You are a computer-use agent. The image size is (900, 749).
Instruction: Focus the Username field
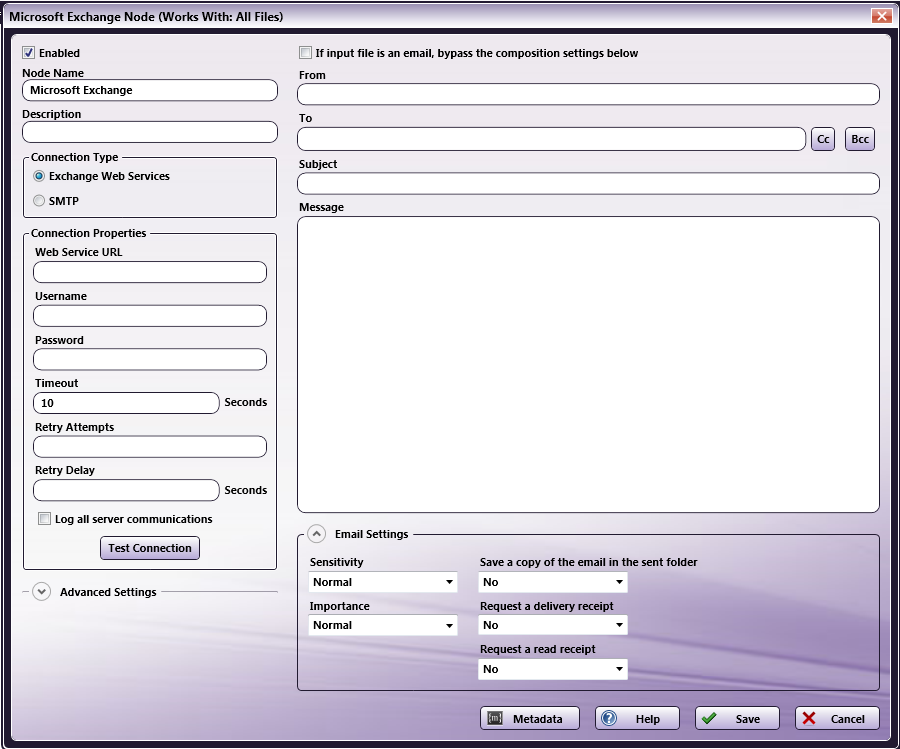tap(150, 316)
